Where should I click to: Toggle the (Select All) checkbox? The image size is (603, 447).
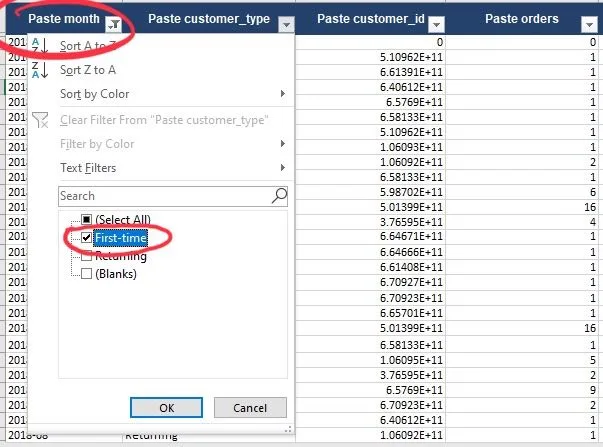tap(87, 220)
